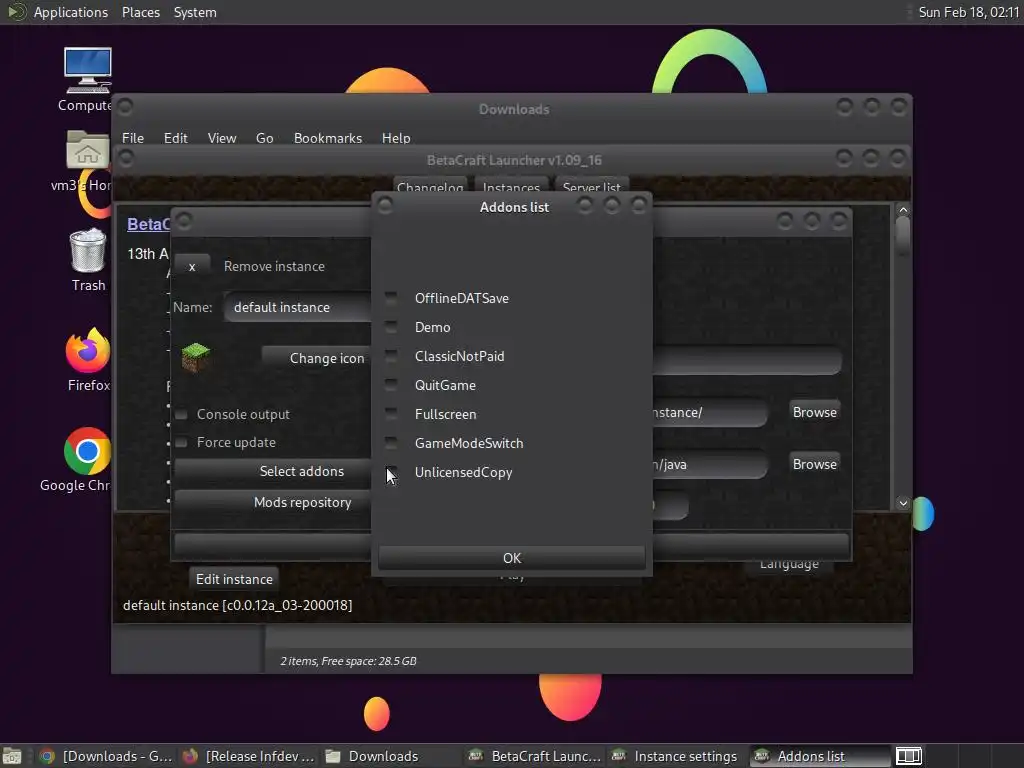
Task: Switch to the Changelog tab
Action: [x=430, y=187]
